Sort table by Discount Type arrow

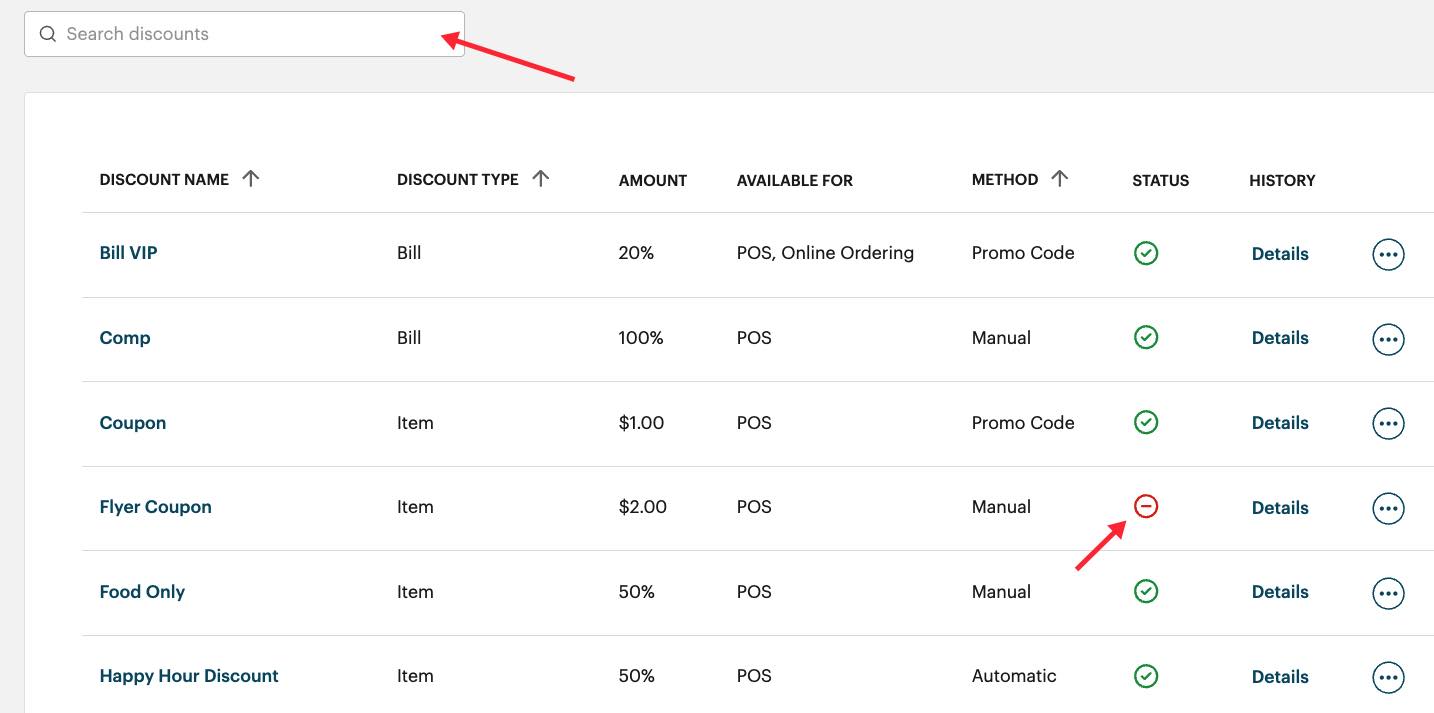(x=541, y=179)
